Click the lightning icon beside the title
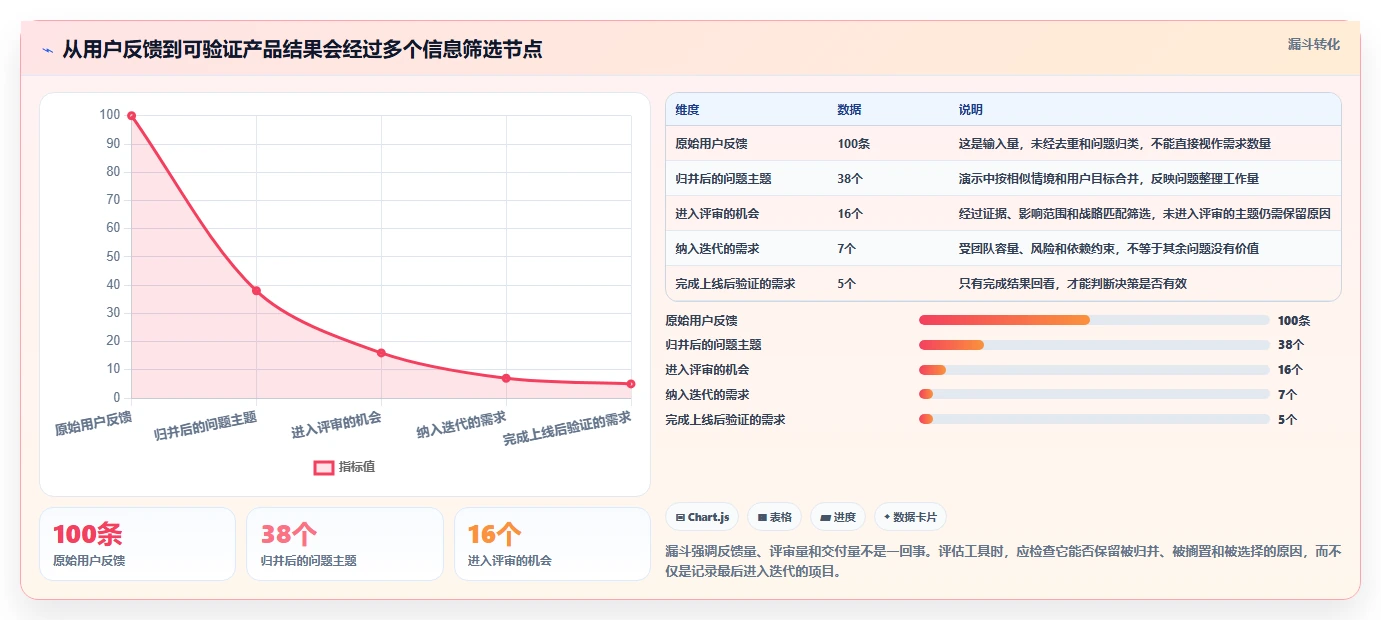 (48, 50)
